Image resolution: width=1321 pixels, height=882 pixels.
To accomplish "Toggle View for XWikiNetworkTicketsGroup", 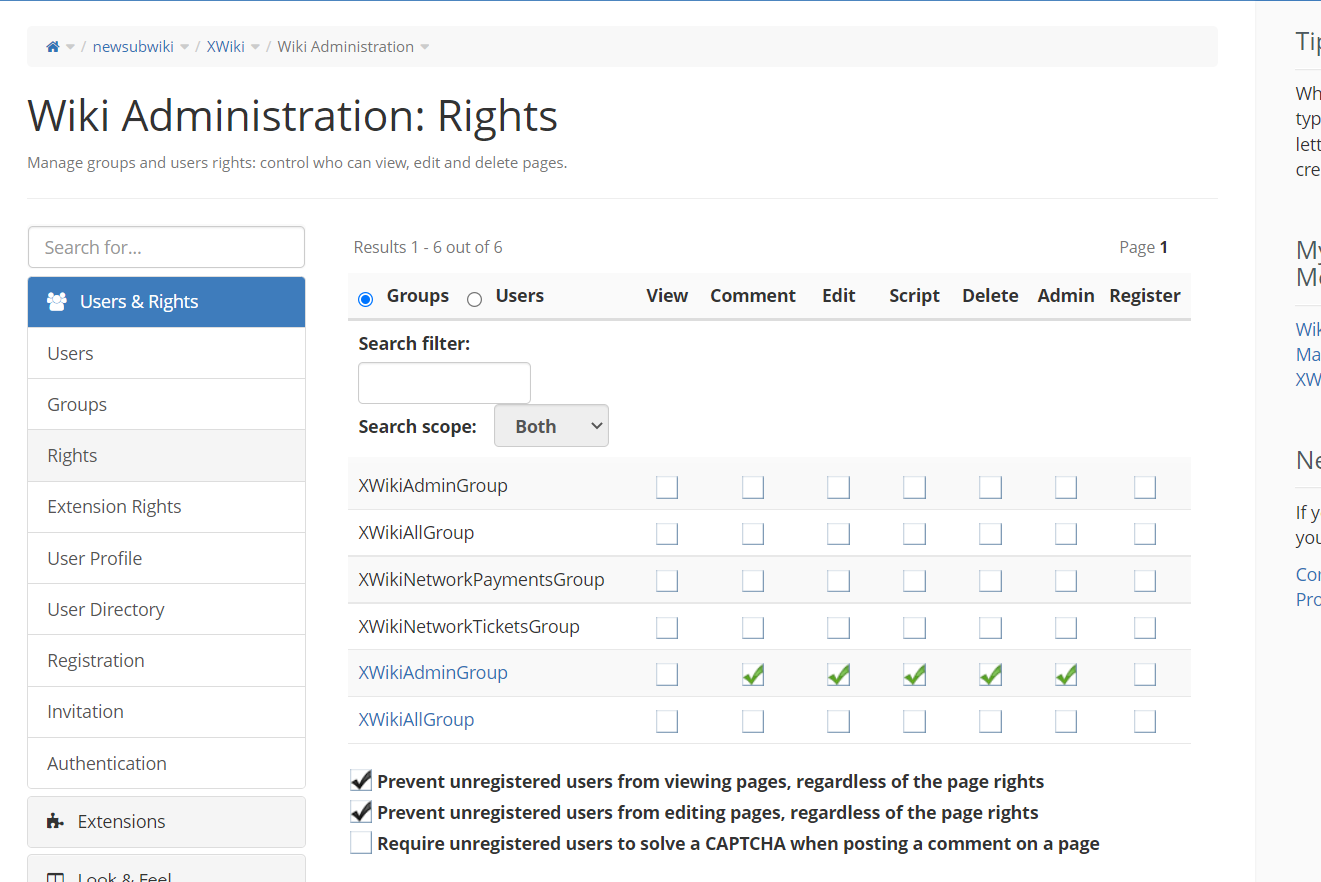I will 667,627.
